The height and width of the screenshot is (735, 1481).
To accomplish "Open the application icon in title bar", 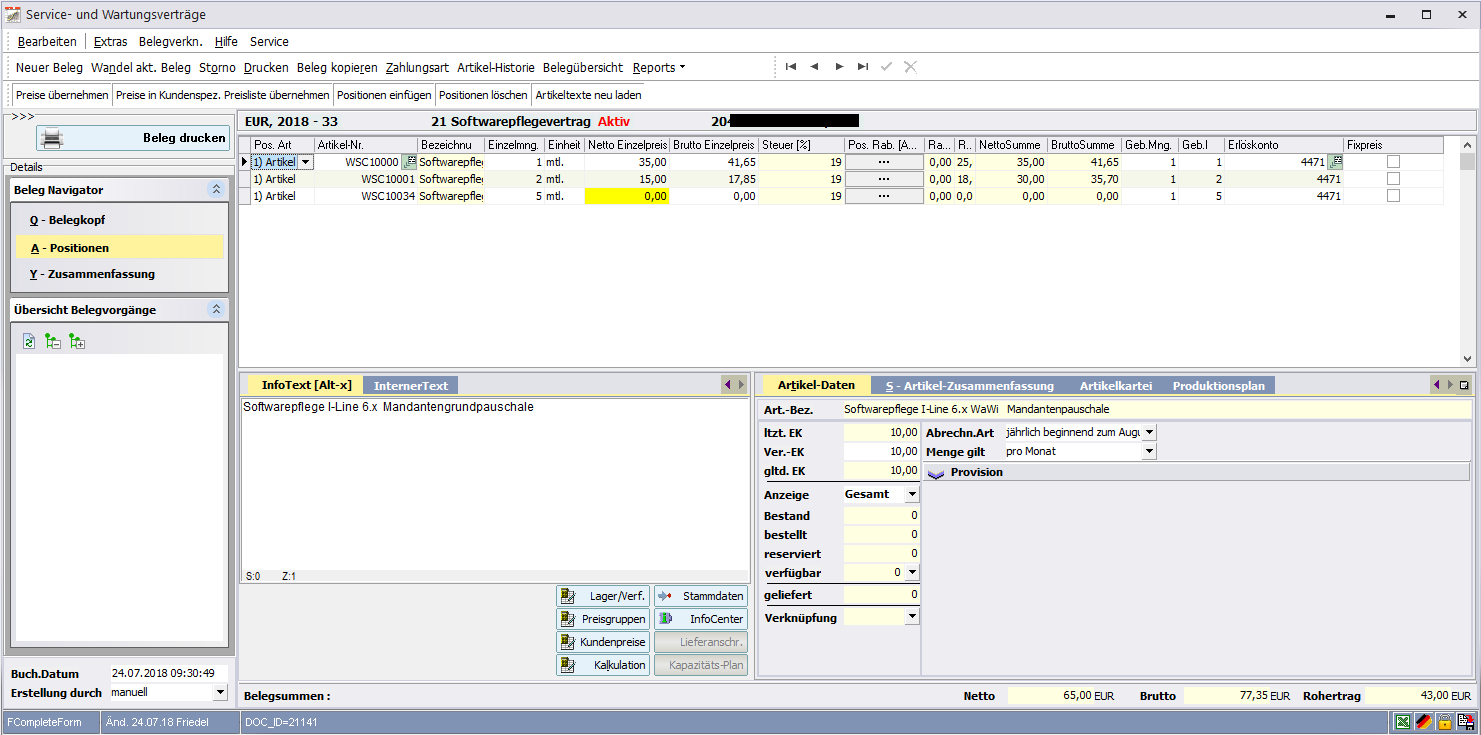I will (13, 14).
